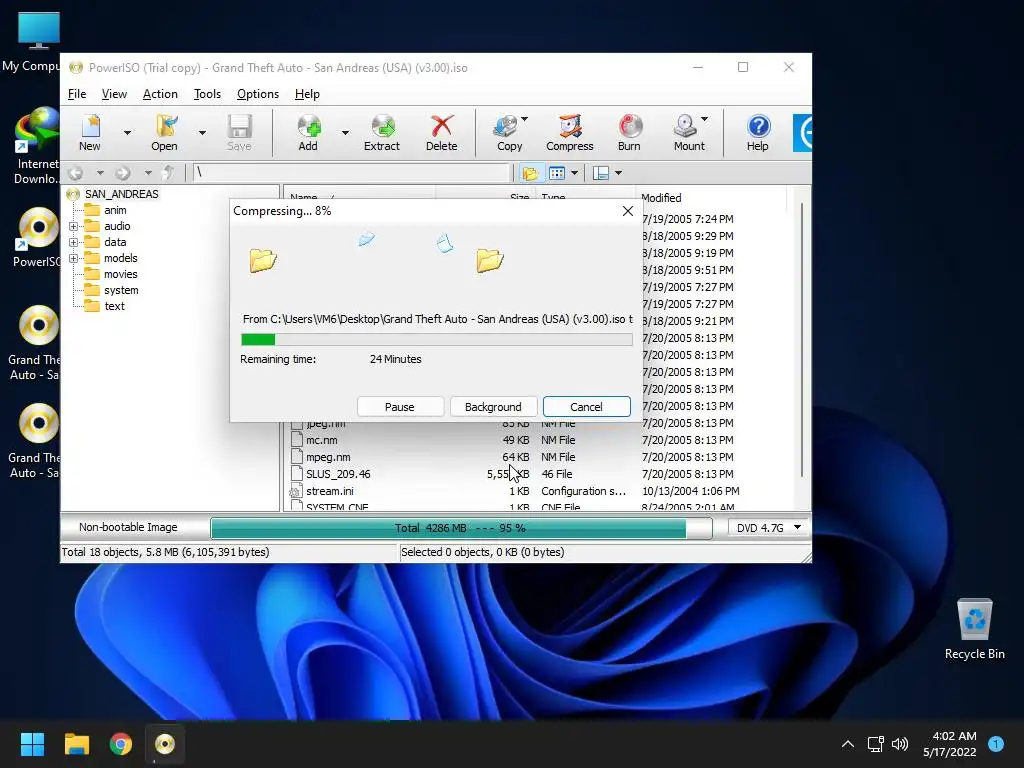Viewport: 1024px width, 768px height.
Task: Open the Copy button dropdown arrow
Action: point(524,119)
